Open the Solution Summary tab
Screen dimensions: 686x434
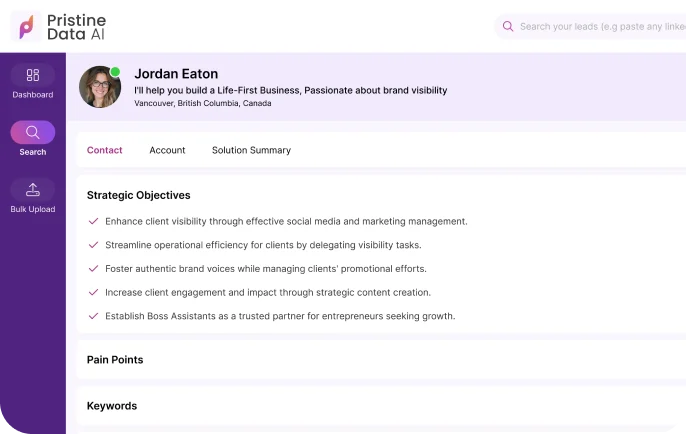point(251,150)
